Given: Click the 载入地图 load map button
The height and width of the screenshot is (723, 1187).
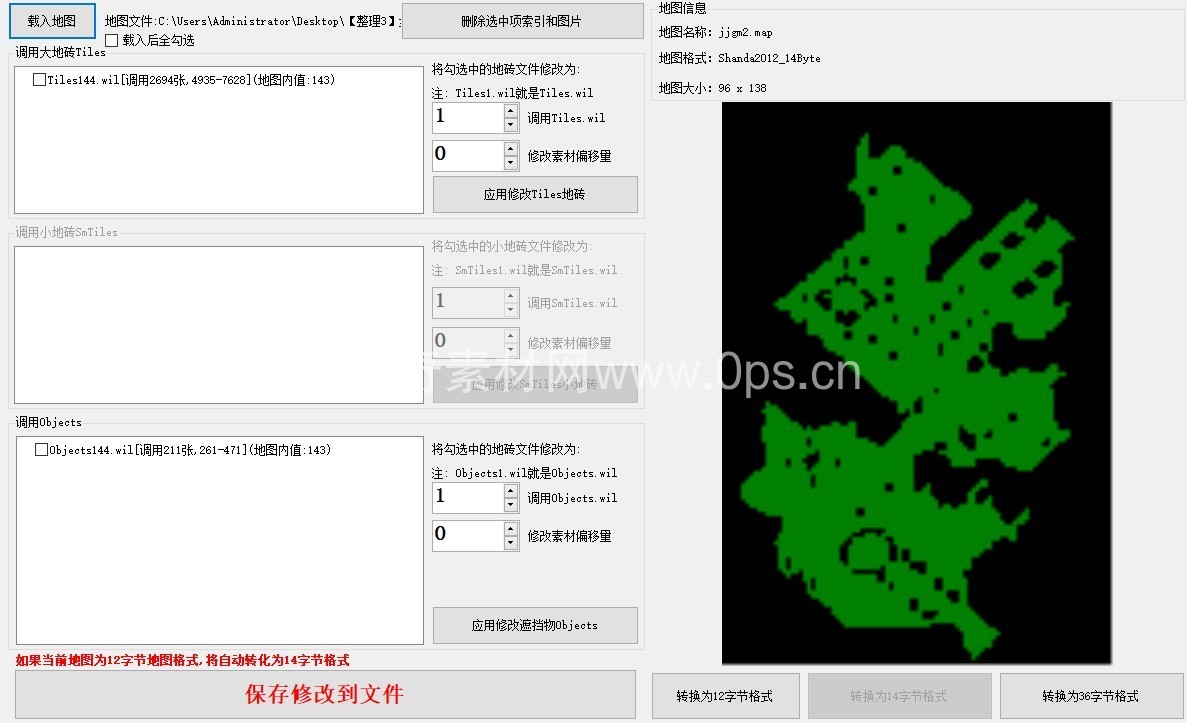Looking at the screenshot, I should [x=51, y=21].
